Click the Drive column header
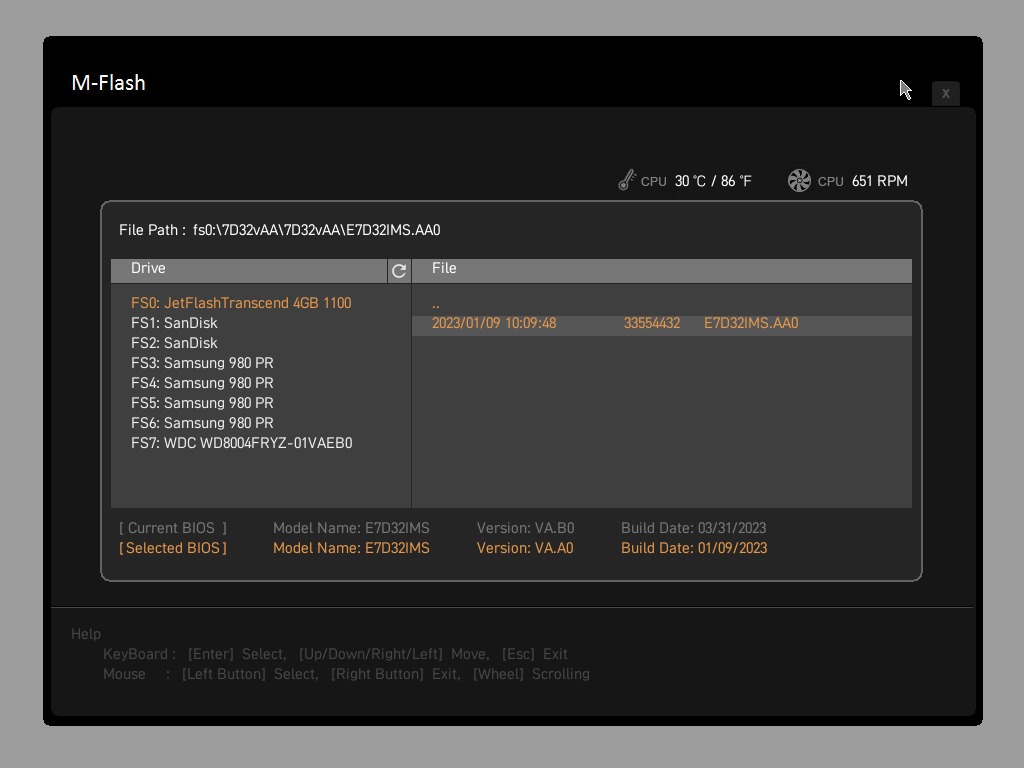The image size is (1024, 768). 149,268
